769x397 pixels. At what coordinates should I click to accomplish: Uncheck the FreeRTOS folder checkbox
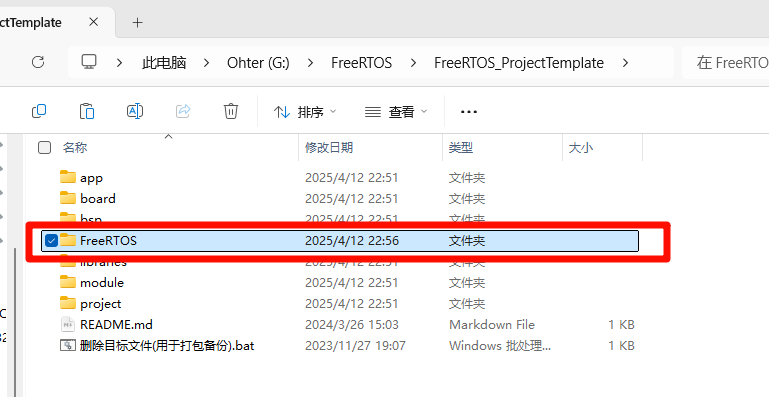tap(51, 240)
